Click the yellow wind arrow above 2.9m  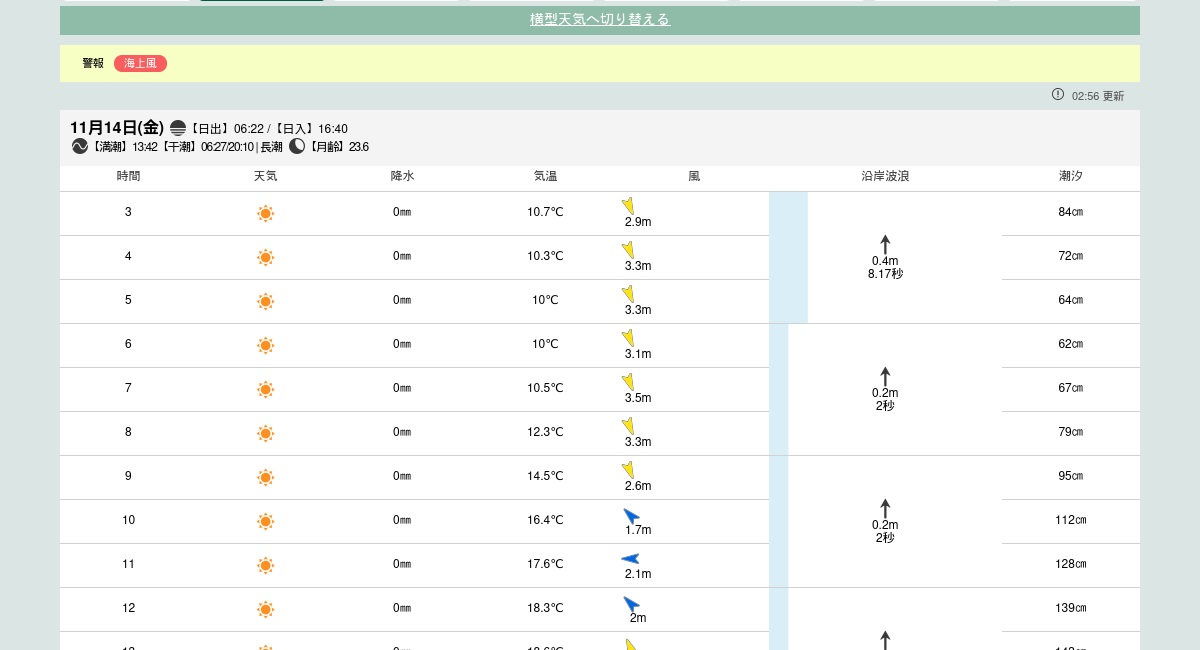coord(628,205)
